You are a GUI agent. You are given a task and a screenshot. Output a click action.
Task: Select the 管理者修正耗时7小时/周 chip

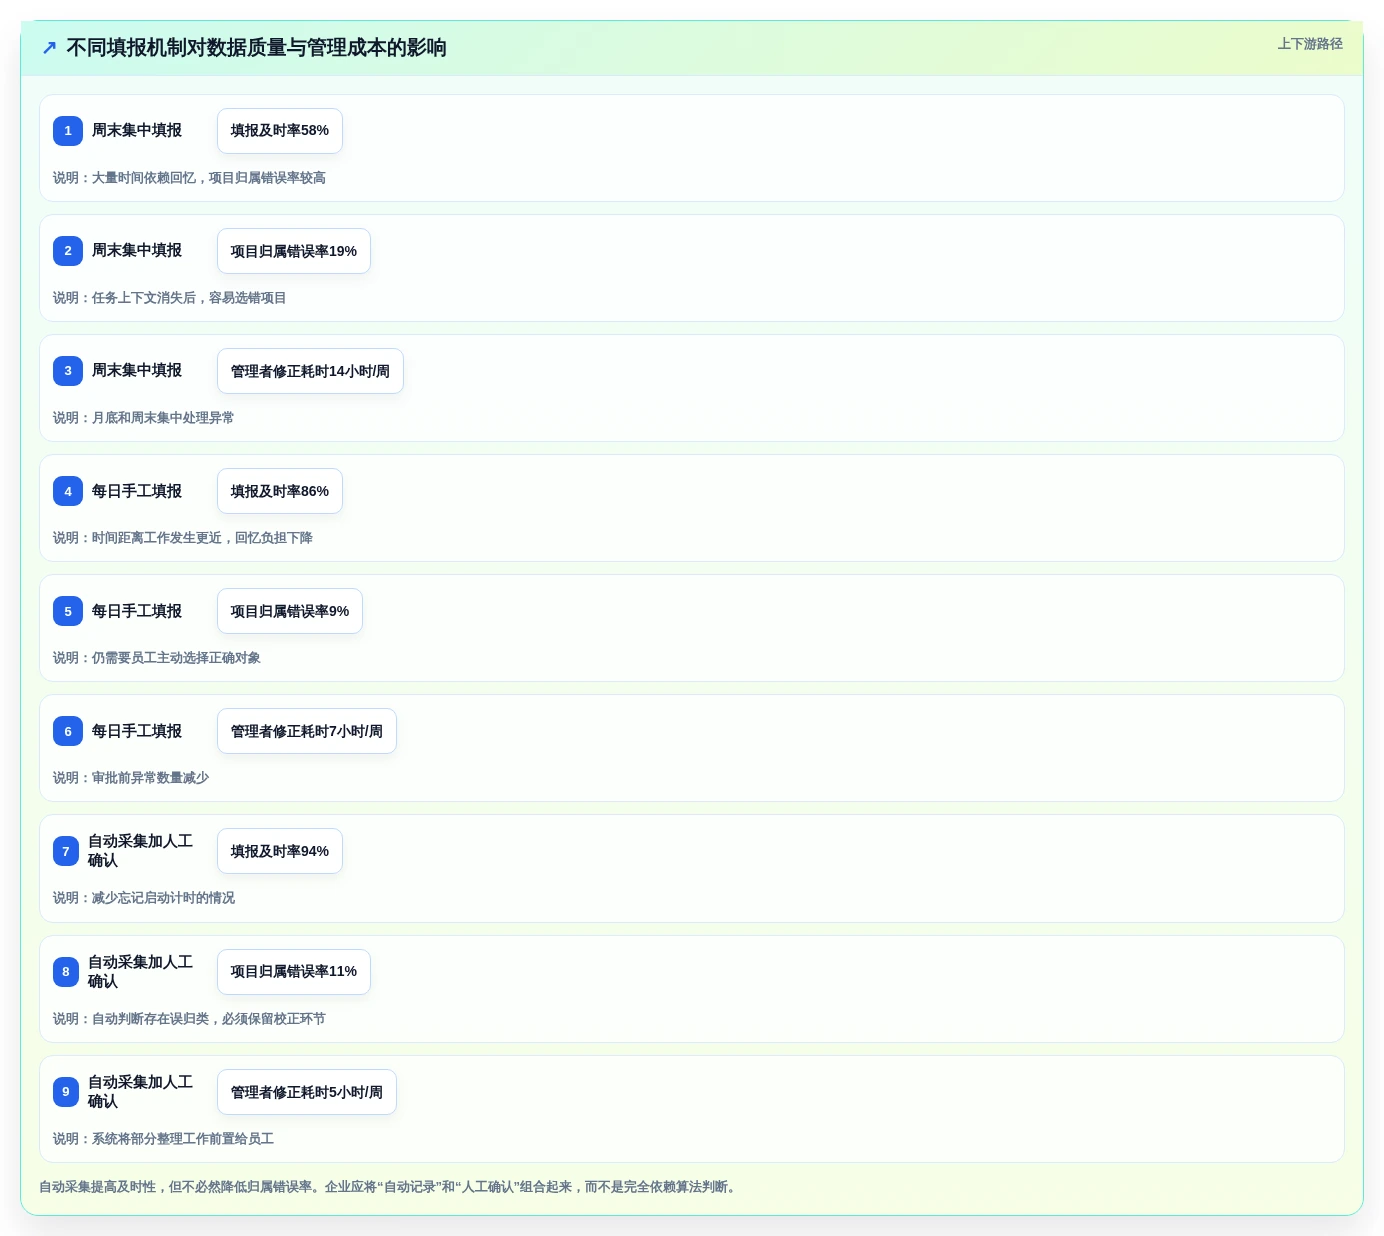coord(307,731)
